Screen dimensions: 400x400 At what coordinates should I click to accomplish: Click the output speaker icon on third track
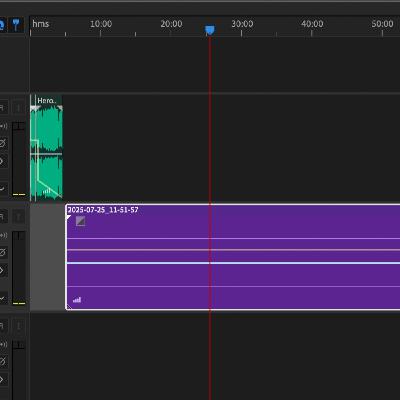coord(3,344)
